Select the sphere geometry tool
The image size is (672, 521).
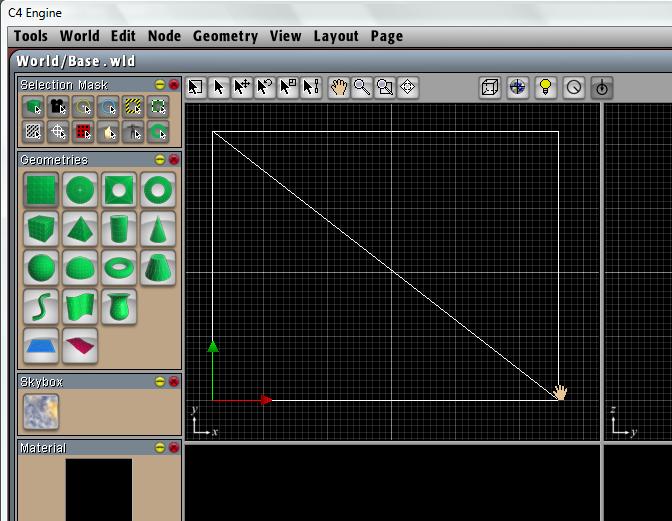pyautogui.click(x=40, y=267)
